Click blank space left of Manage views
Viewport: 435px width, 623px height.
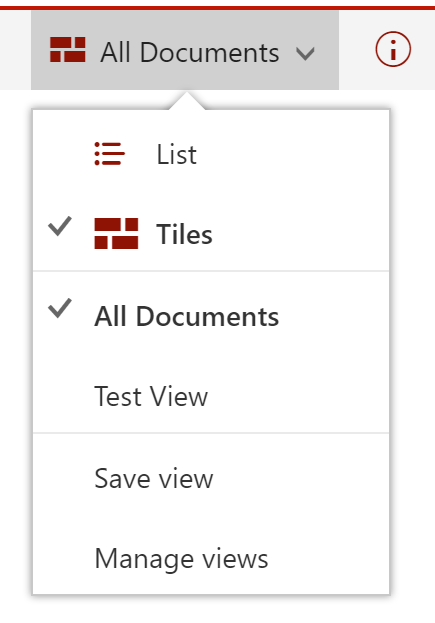[64, 558]
